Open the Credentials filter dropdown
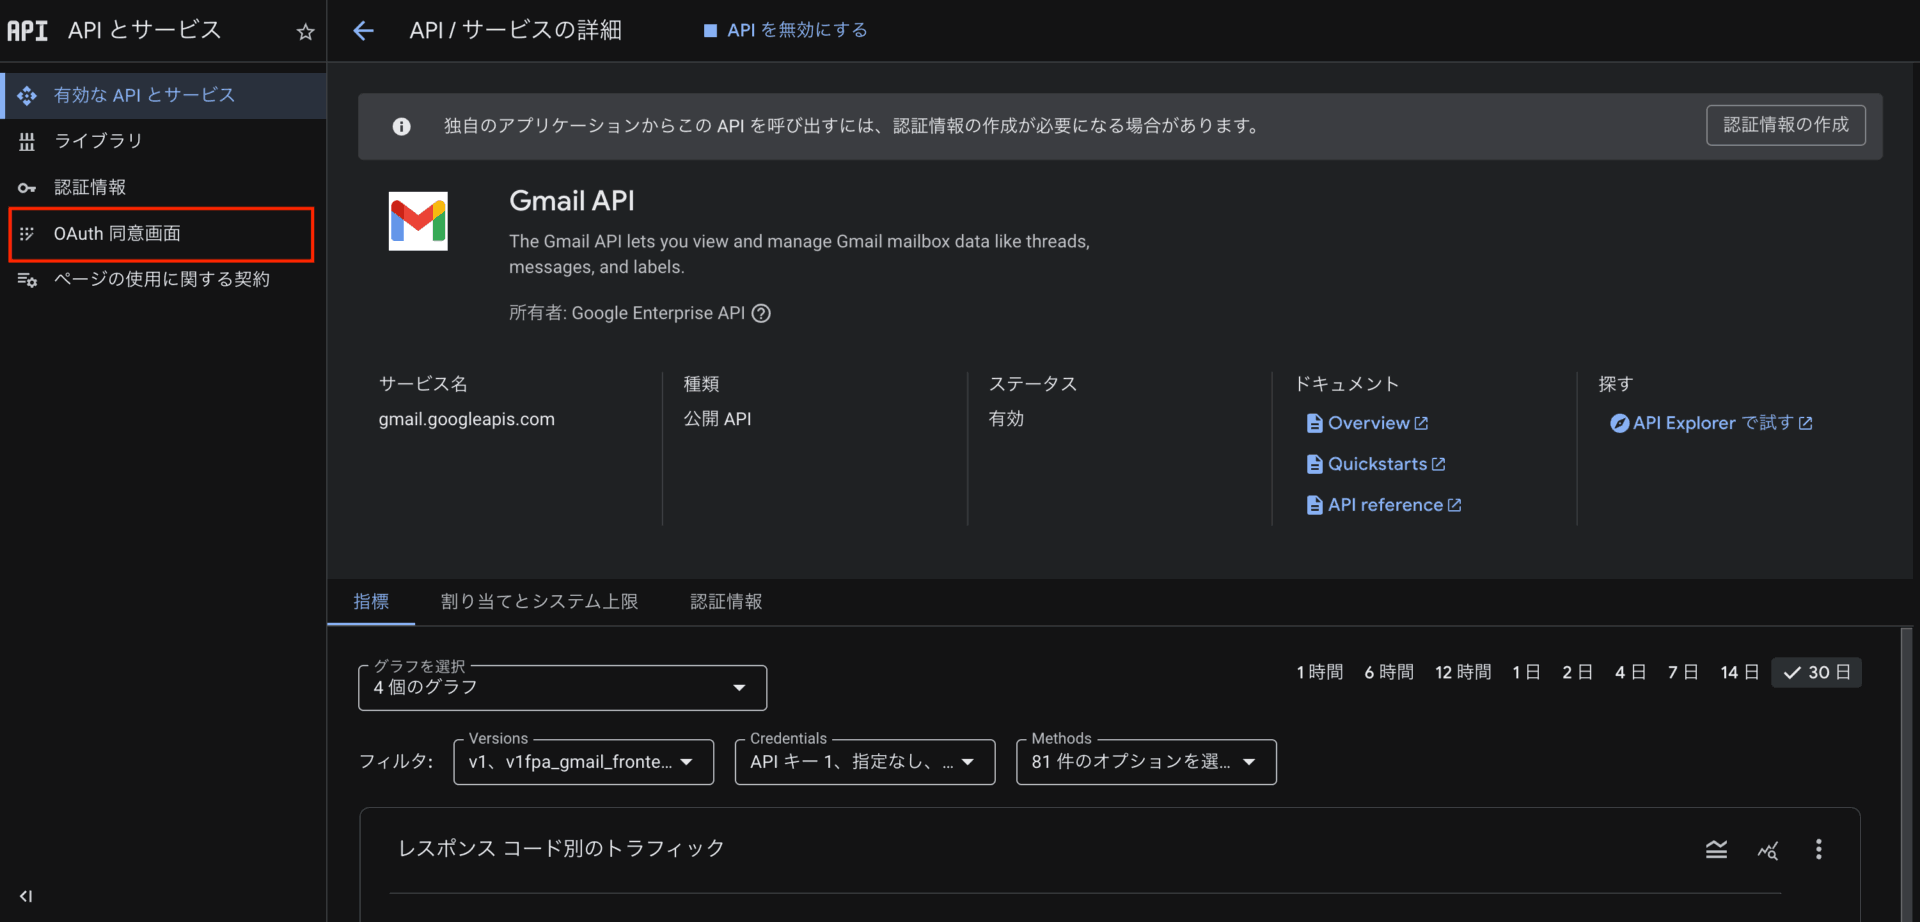Screen dimensions: 1920x922 [864, 762]
